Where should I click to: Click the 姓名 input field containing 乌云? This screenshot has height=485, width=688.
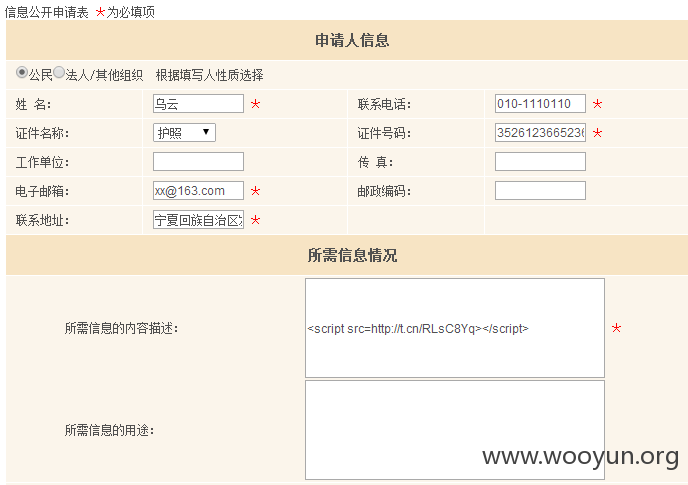pos(198,104)
